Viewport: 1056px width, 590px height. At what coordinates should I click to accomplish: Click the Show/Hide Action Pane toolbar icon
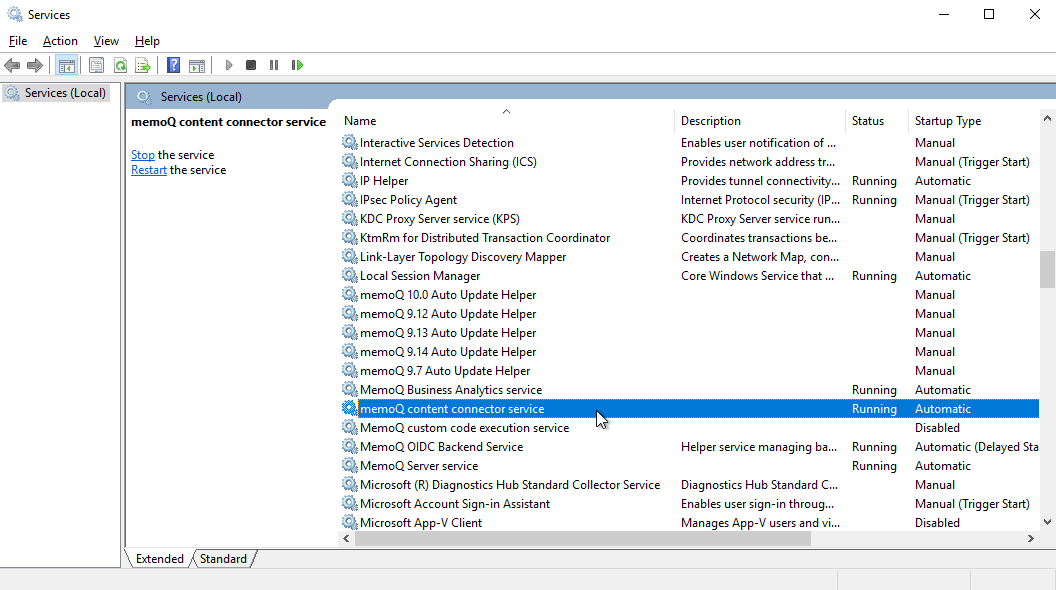197,65
